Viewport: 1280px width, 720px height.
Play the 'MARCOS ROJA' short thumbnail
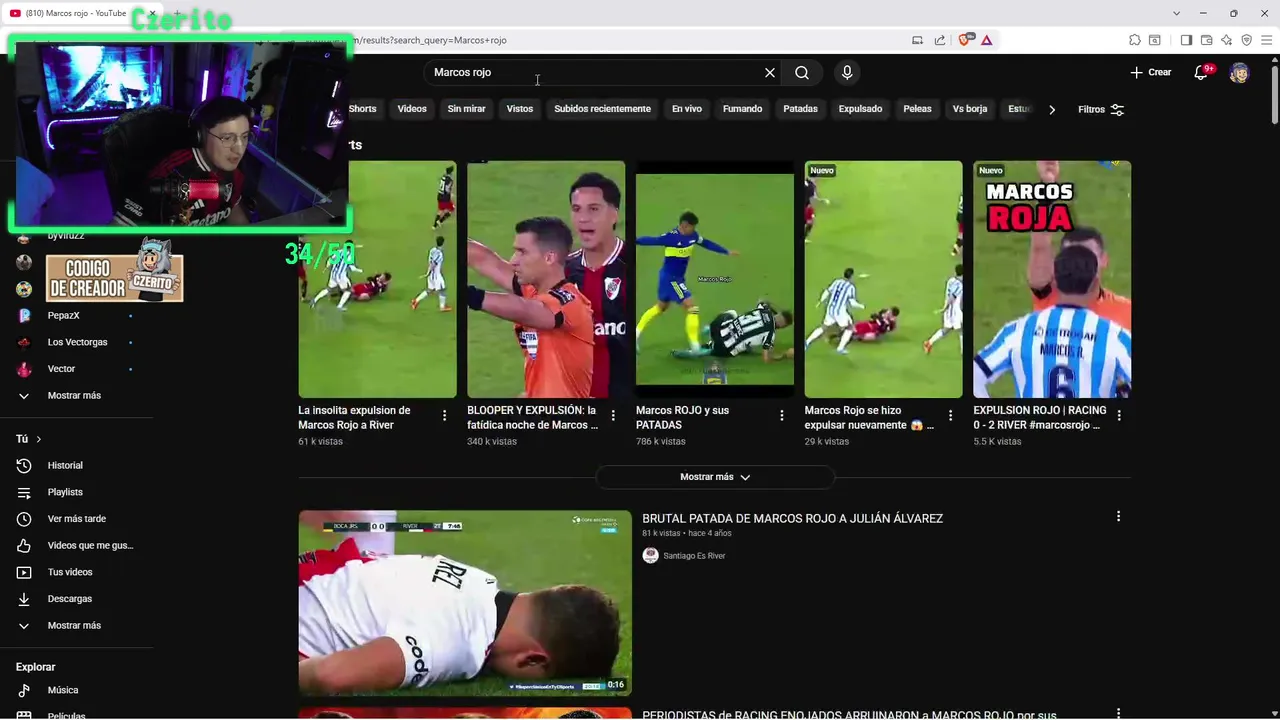coord(1052,280)
